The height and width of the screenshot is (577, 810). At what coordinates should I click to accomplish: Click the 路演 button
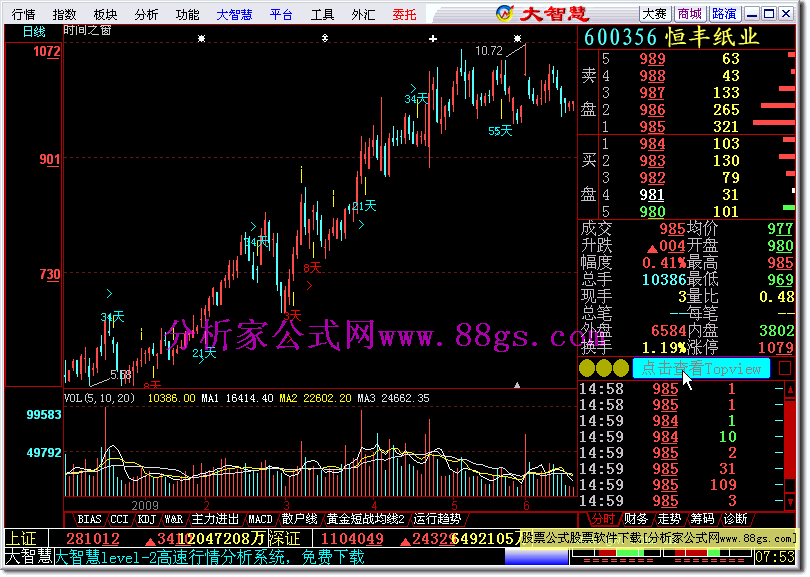pyautogui.click(x=725, y=13)
